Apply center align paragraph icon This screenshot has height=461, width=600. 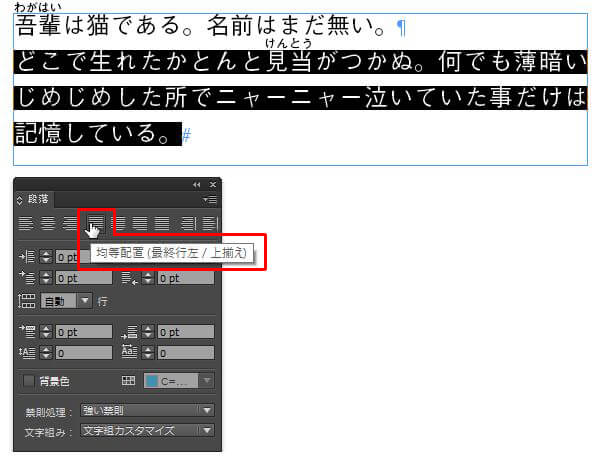[48, 223]
